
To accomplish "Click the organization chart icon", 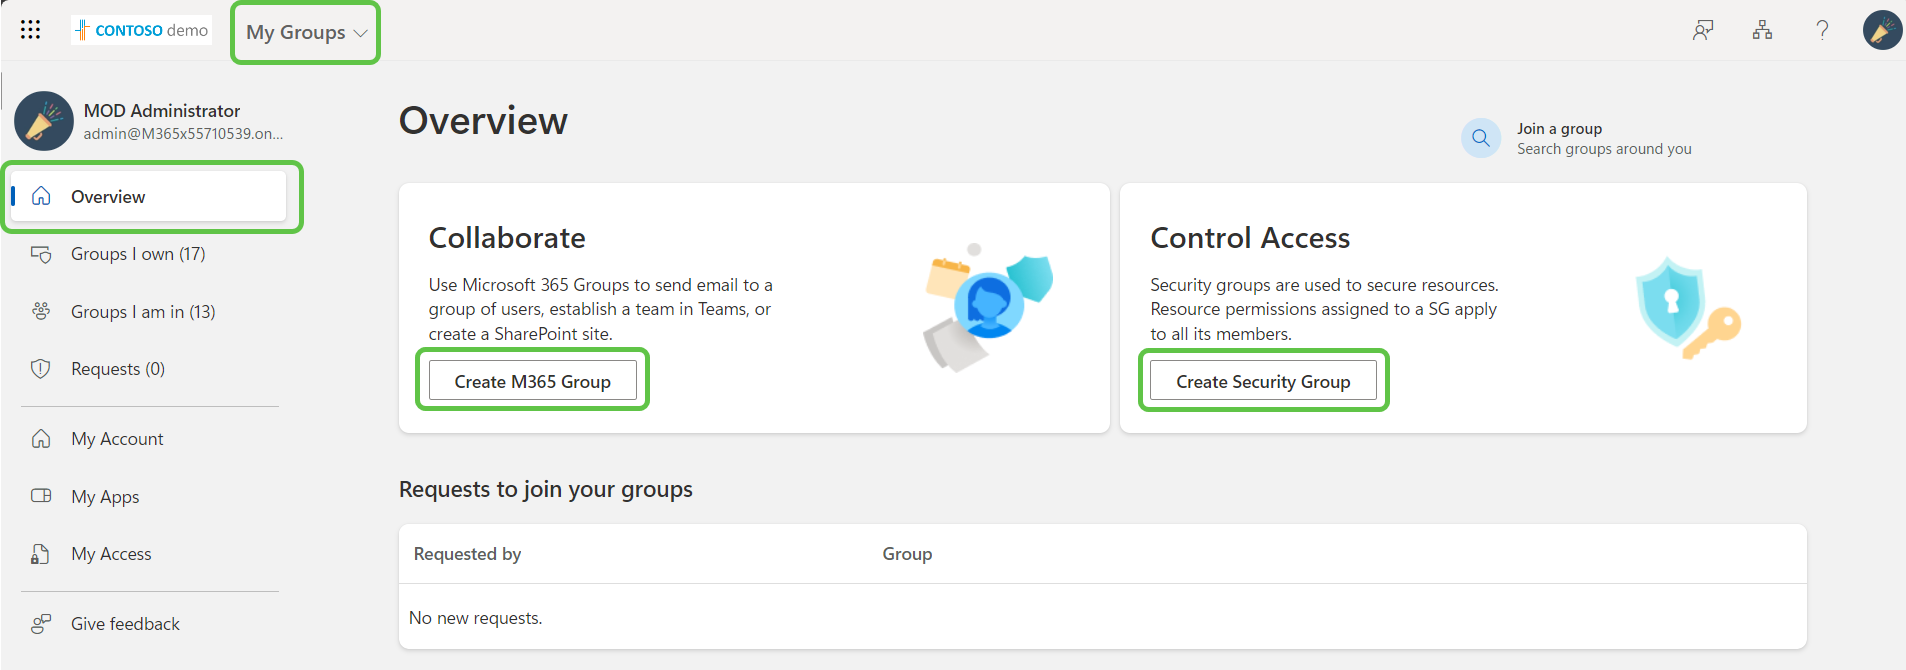I will [x=1762, y=30].
